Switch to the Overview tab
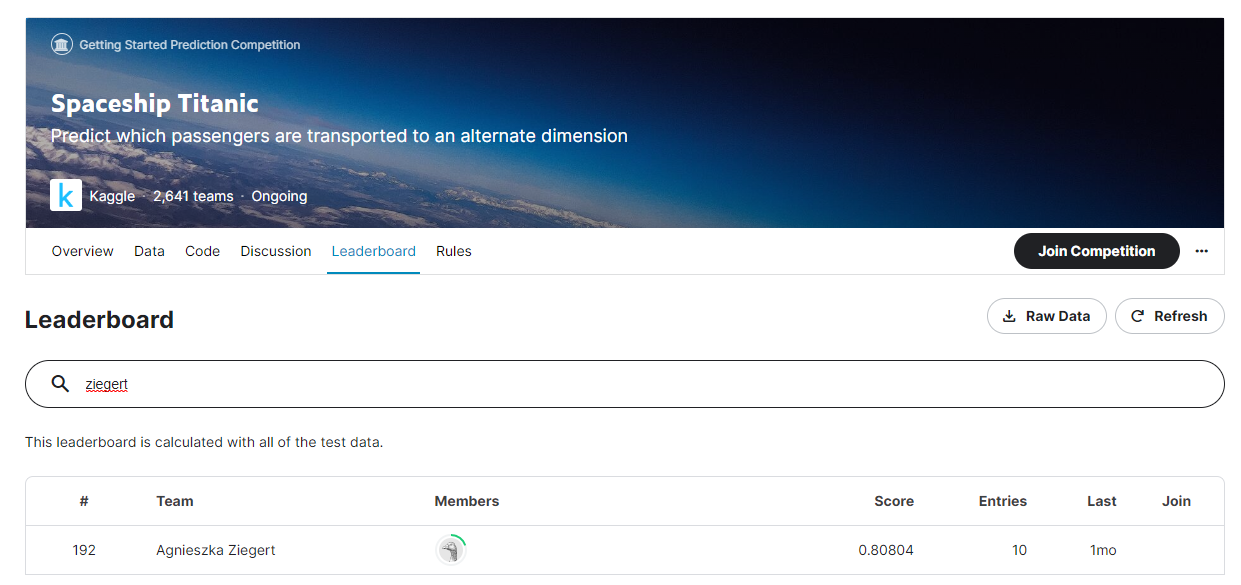The image size is (1241, 585). [82, 251]
